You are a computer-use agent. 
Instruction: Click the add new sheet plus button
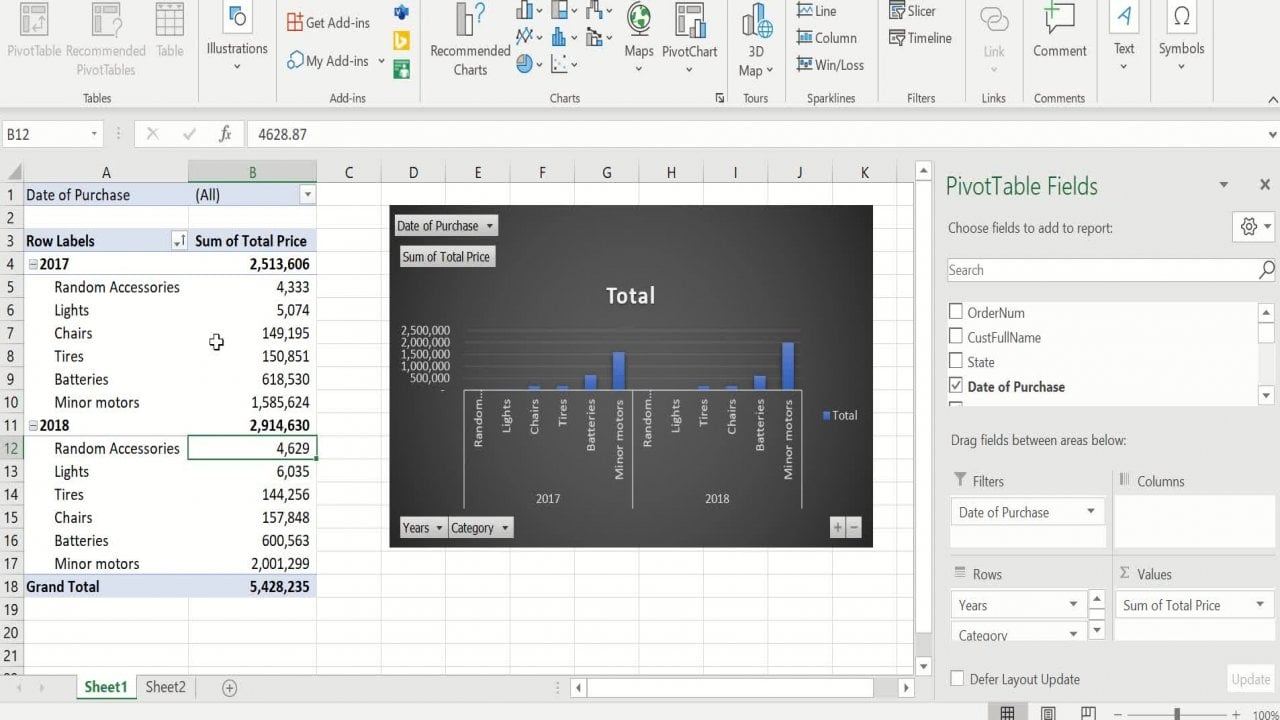pos(229,688)
